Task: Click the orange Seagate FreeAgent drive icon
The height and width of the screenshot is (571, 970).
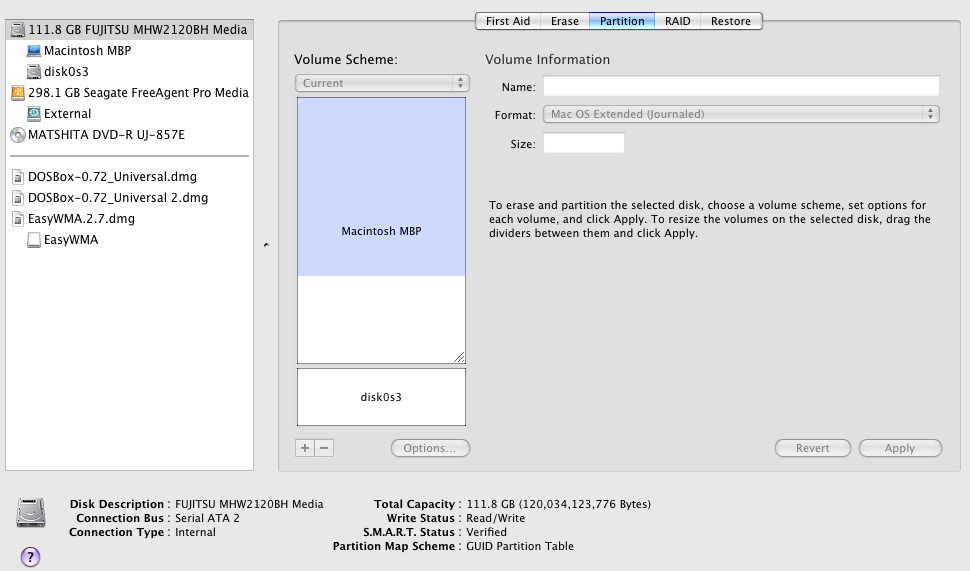Action: (x=18, y=93)
